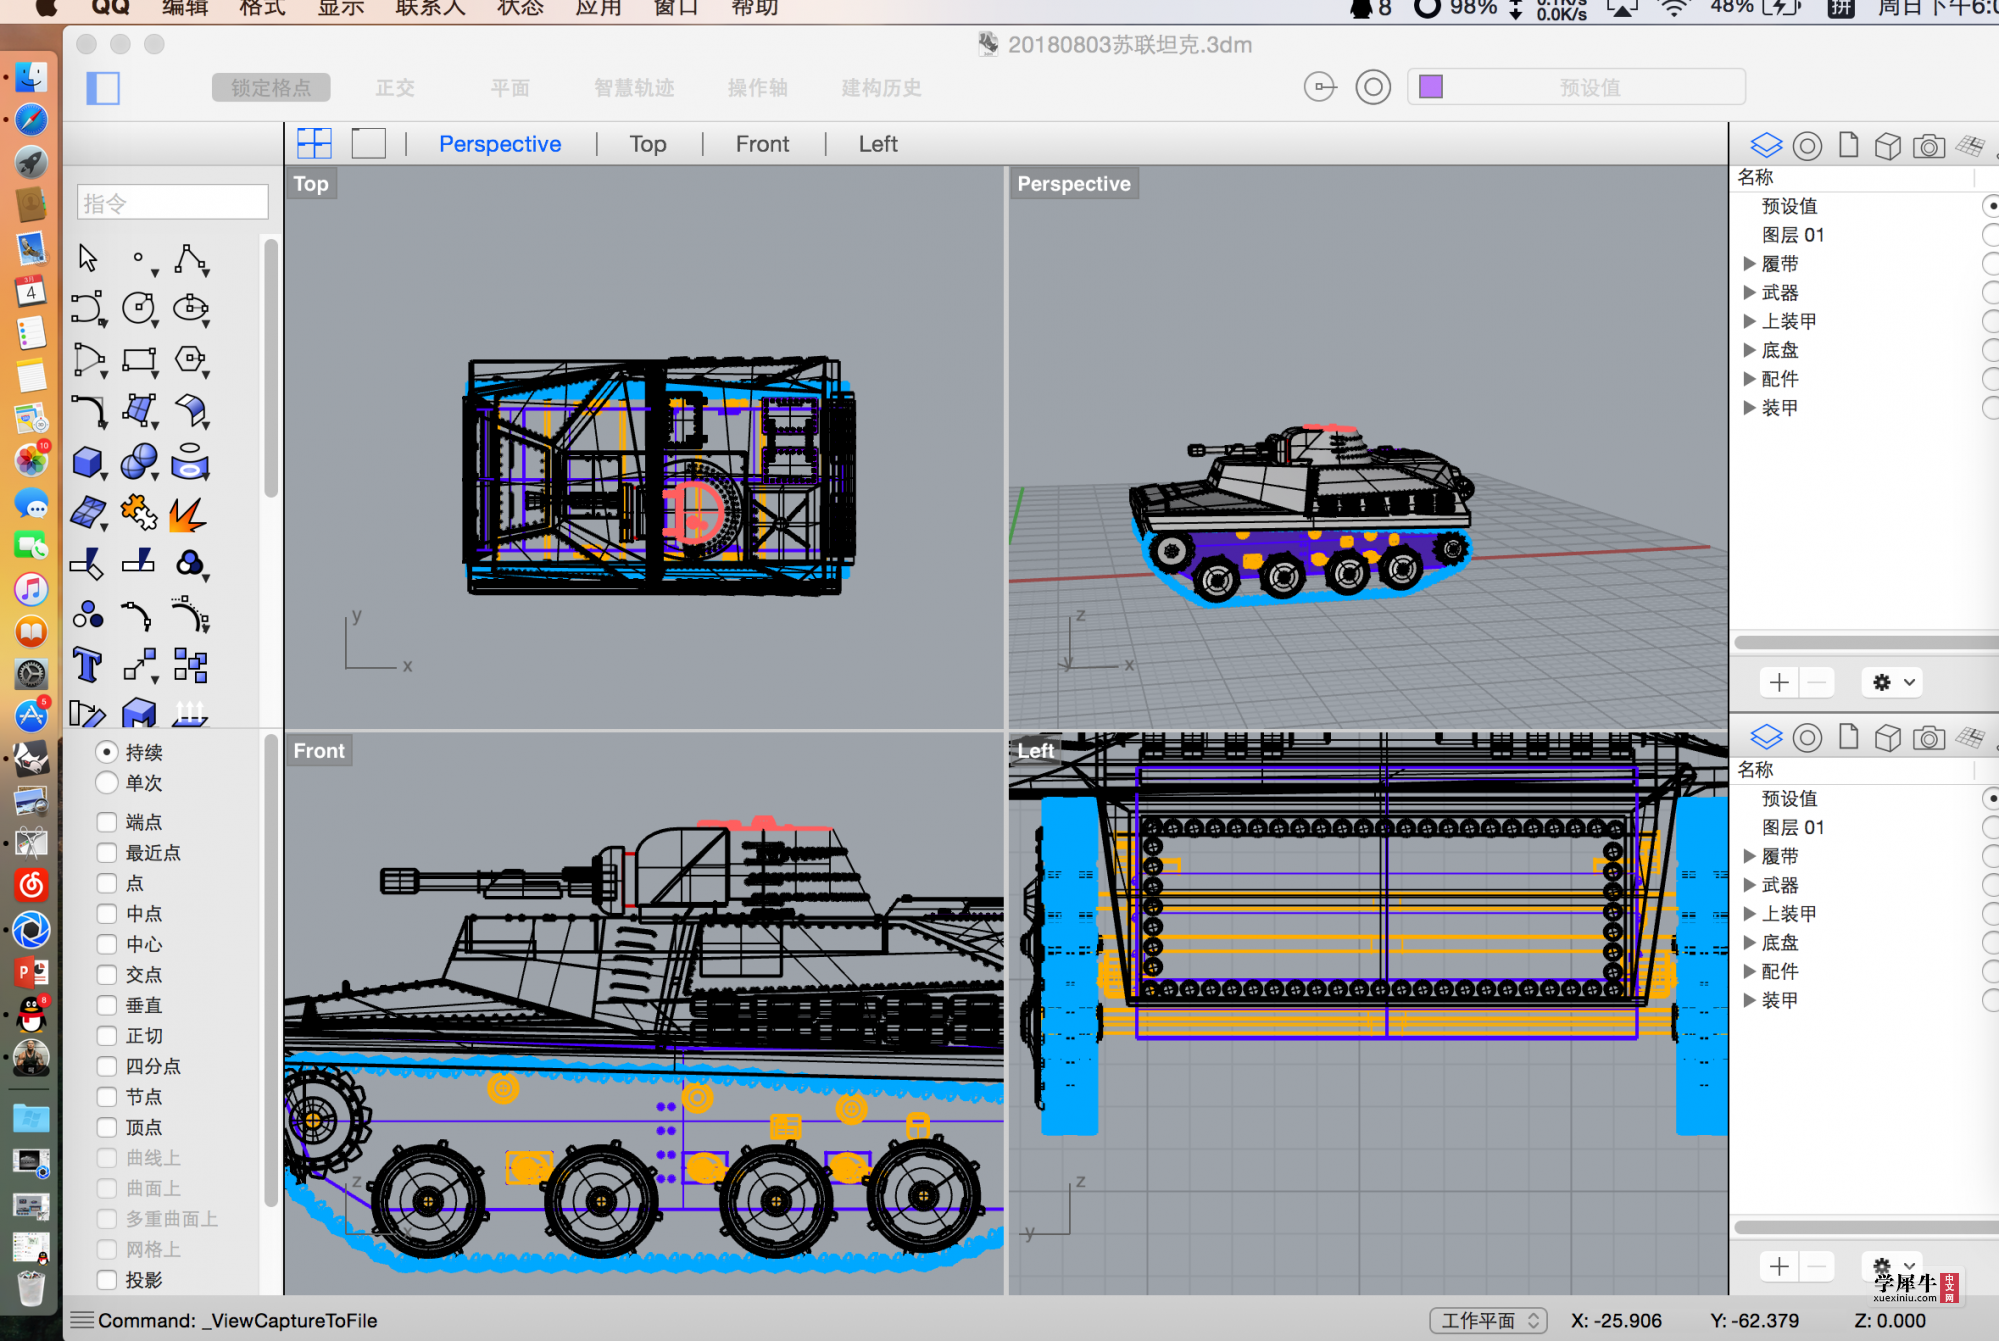Click the Top viewport title label
Screen dimensions: 1999x1341
pyautogui.click(x=311, y=184)
